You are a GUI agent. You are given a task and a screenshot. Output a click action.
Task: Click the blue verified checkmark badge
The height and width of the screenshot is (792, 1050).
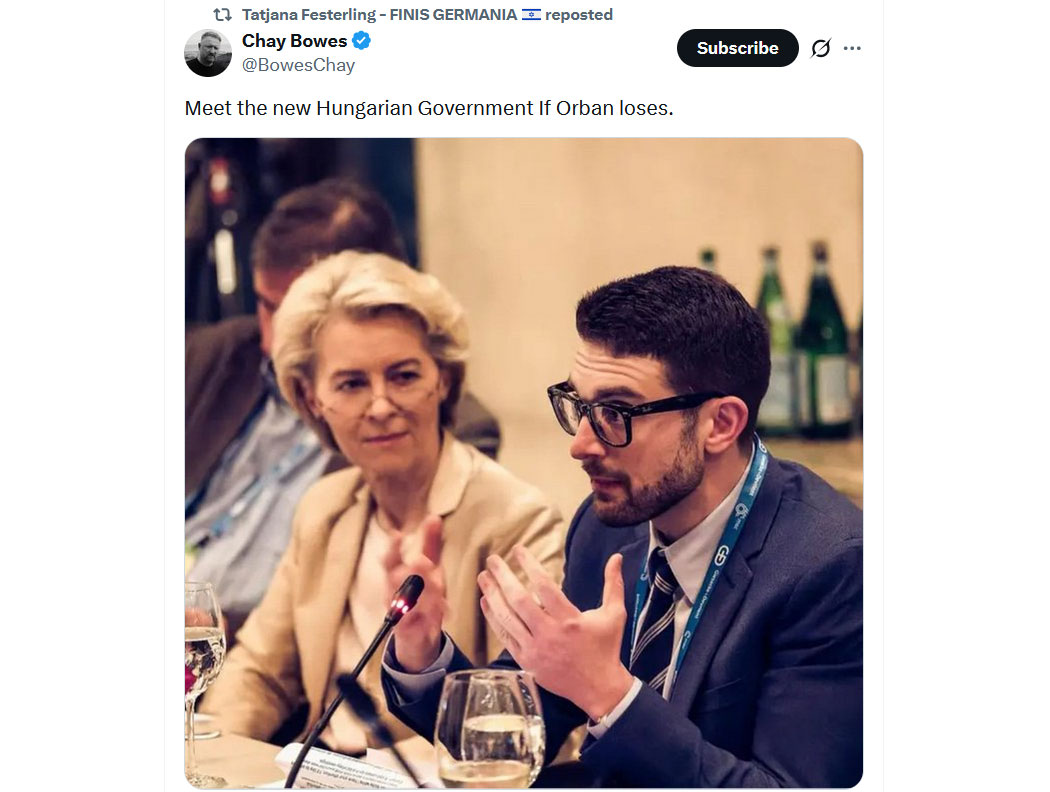[x=362, y=41]
